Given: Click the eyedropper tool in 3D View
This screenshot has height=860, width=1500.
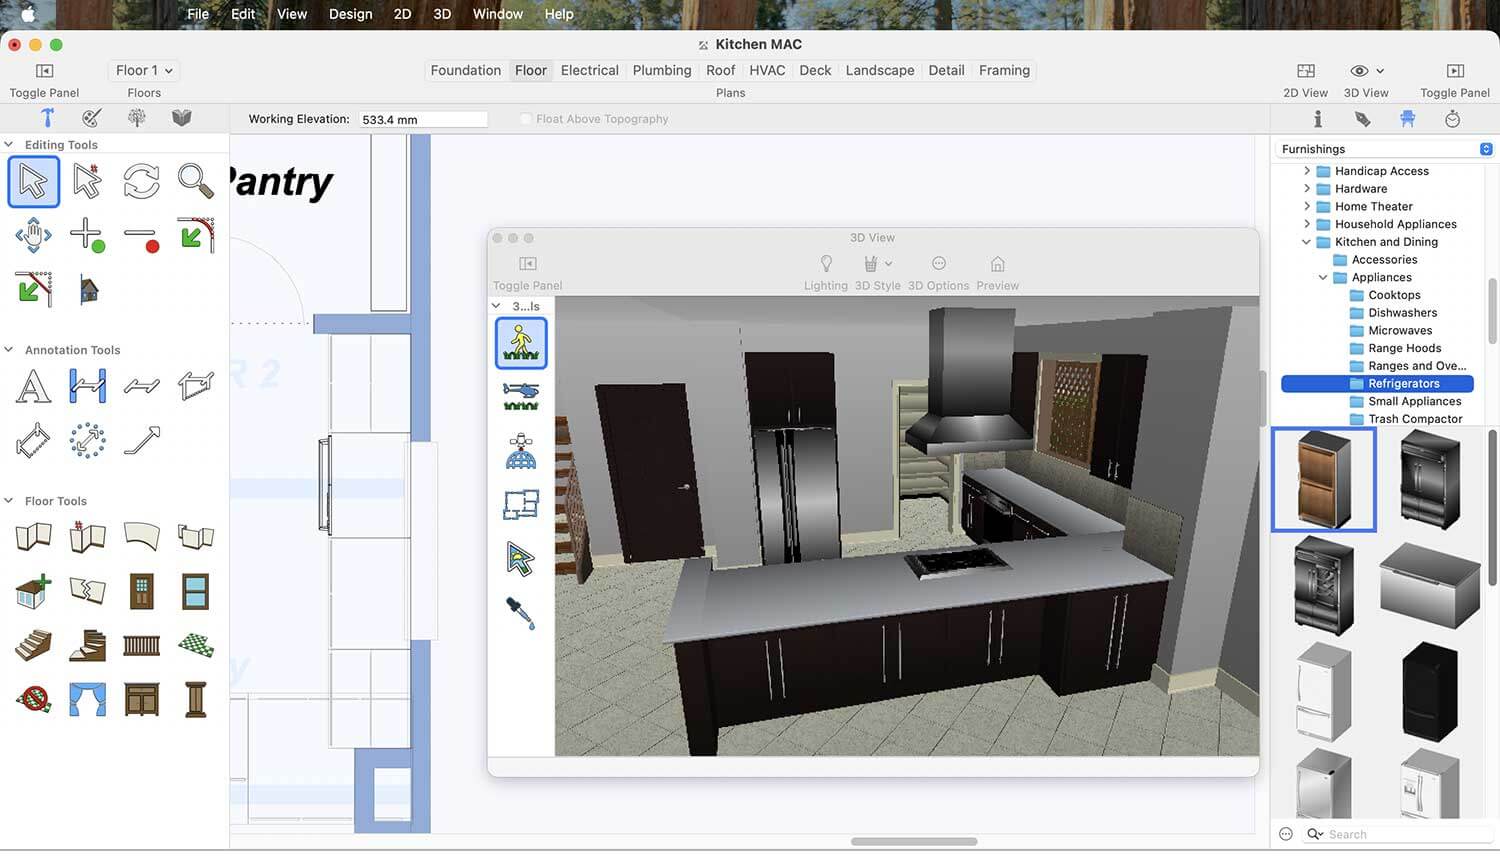Looking at the screenshot, I should [x=521, y=612].
